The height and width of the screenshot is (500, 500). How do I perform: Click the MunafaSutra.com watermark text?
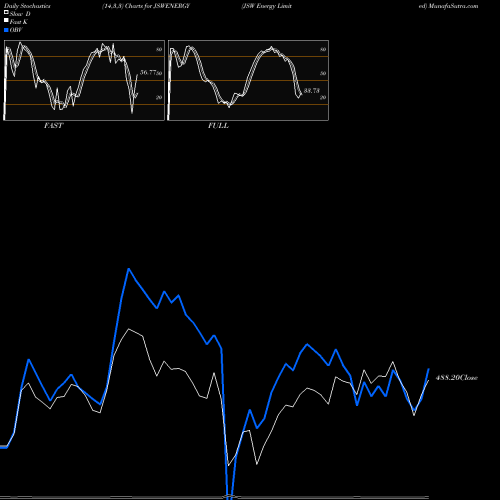tap(453, 6)
